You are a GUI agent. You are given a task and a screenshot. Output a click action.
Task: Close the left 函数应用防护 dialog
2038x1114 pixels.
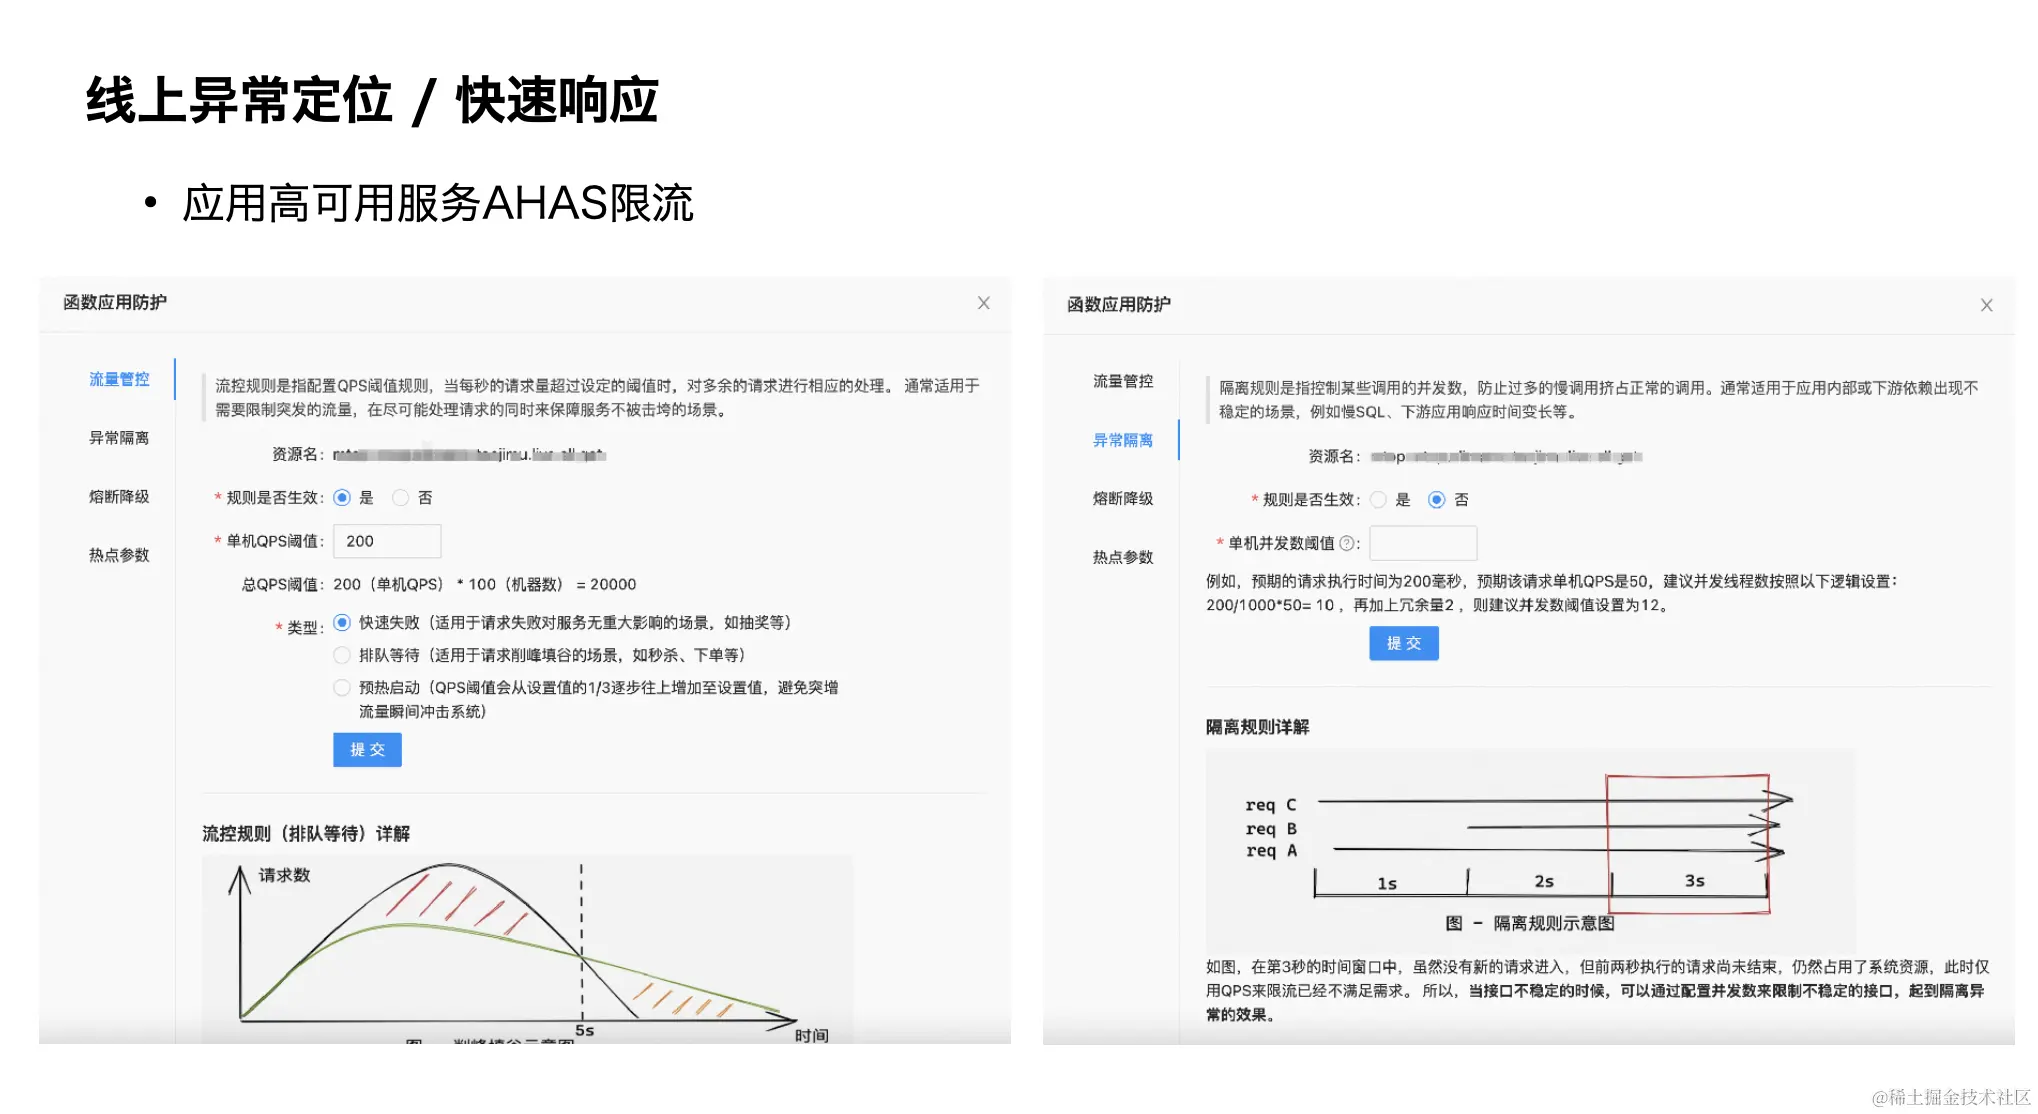(983, 303)
